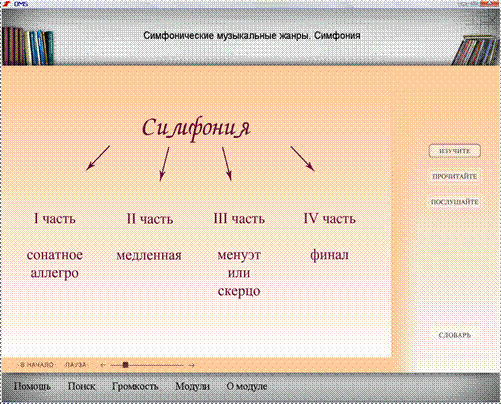Click the финал text
This screenshot has width=501, height=404.
coord(329,255)
